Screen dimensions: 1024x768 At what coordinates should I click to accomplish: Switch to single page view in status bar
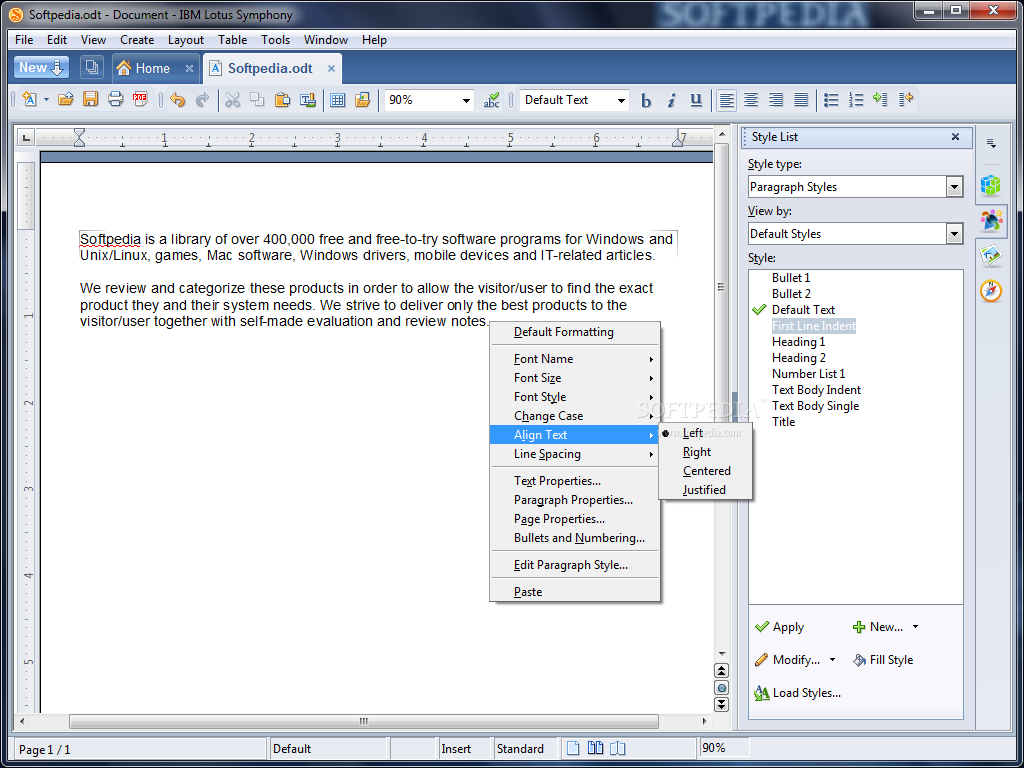[573, 748]
